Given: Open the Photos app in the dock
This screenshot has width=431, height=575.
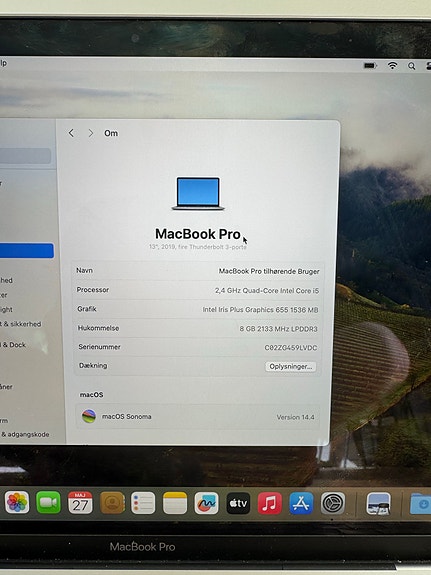Looking at the screenshot, I should click(17, 502).
